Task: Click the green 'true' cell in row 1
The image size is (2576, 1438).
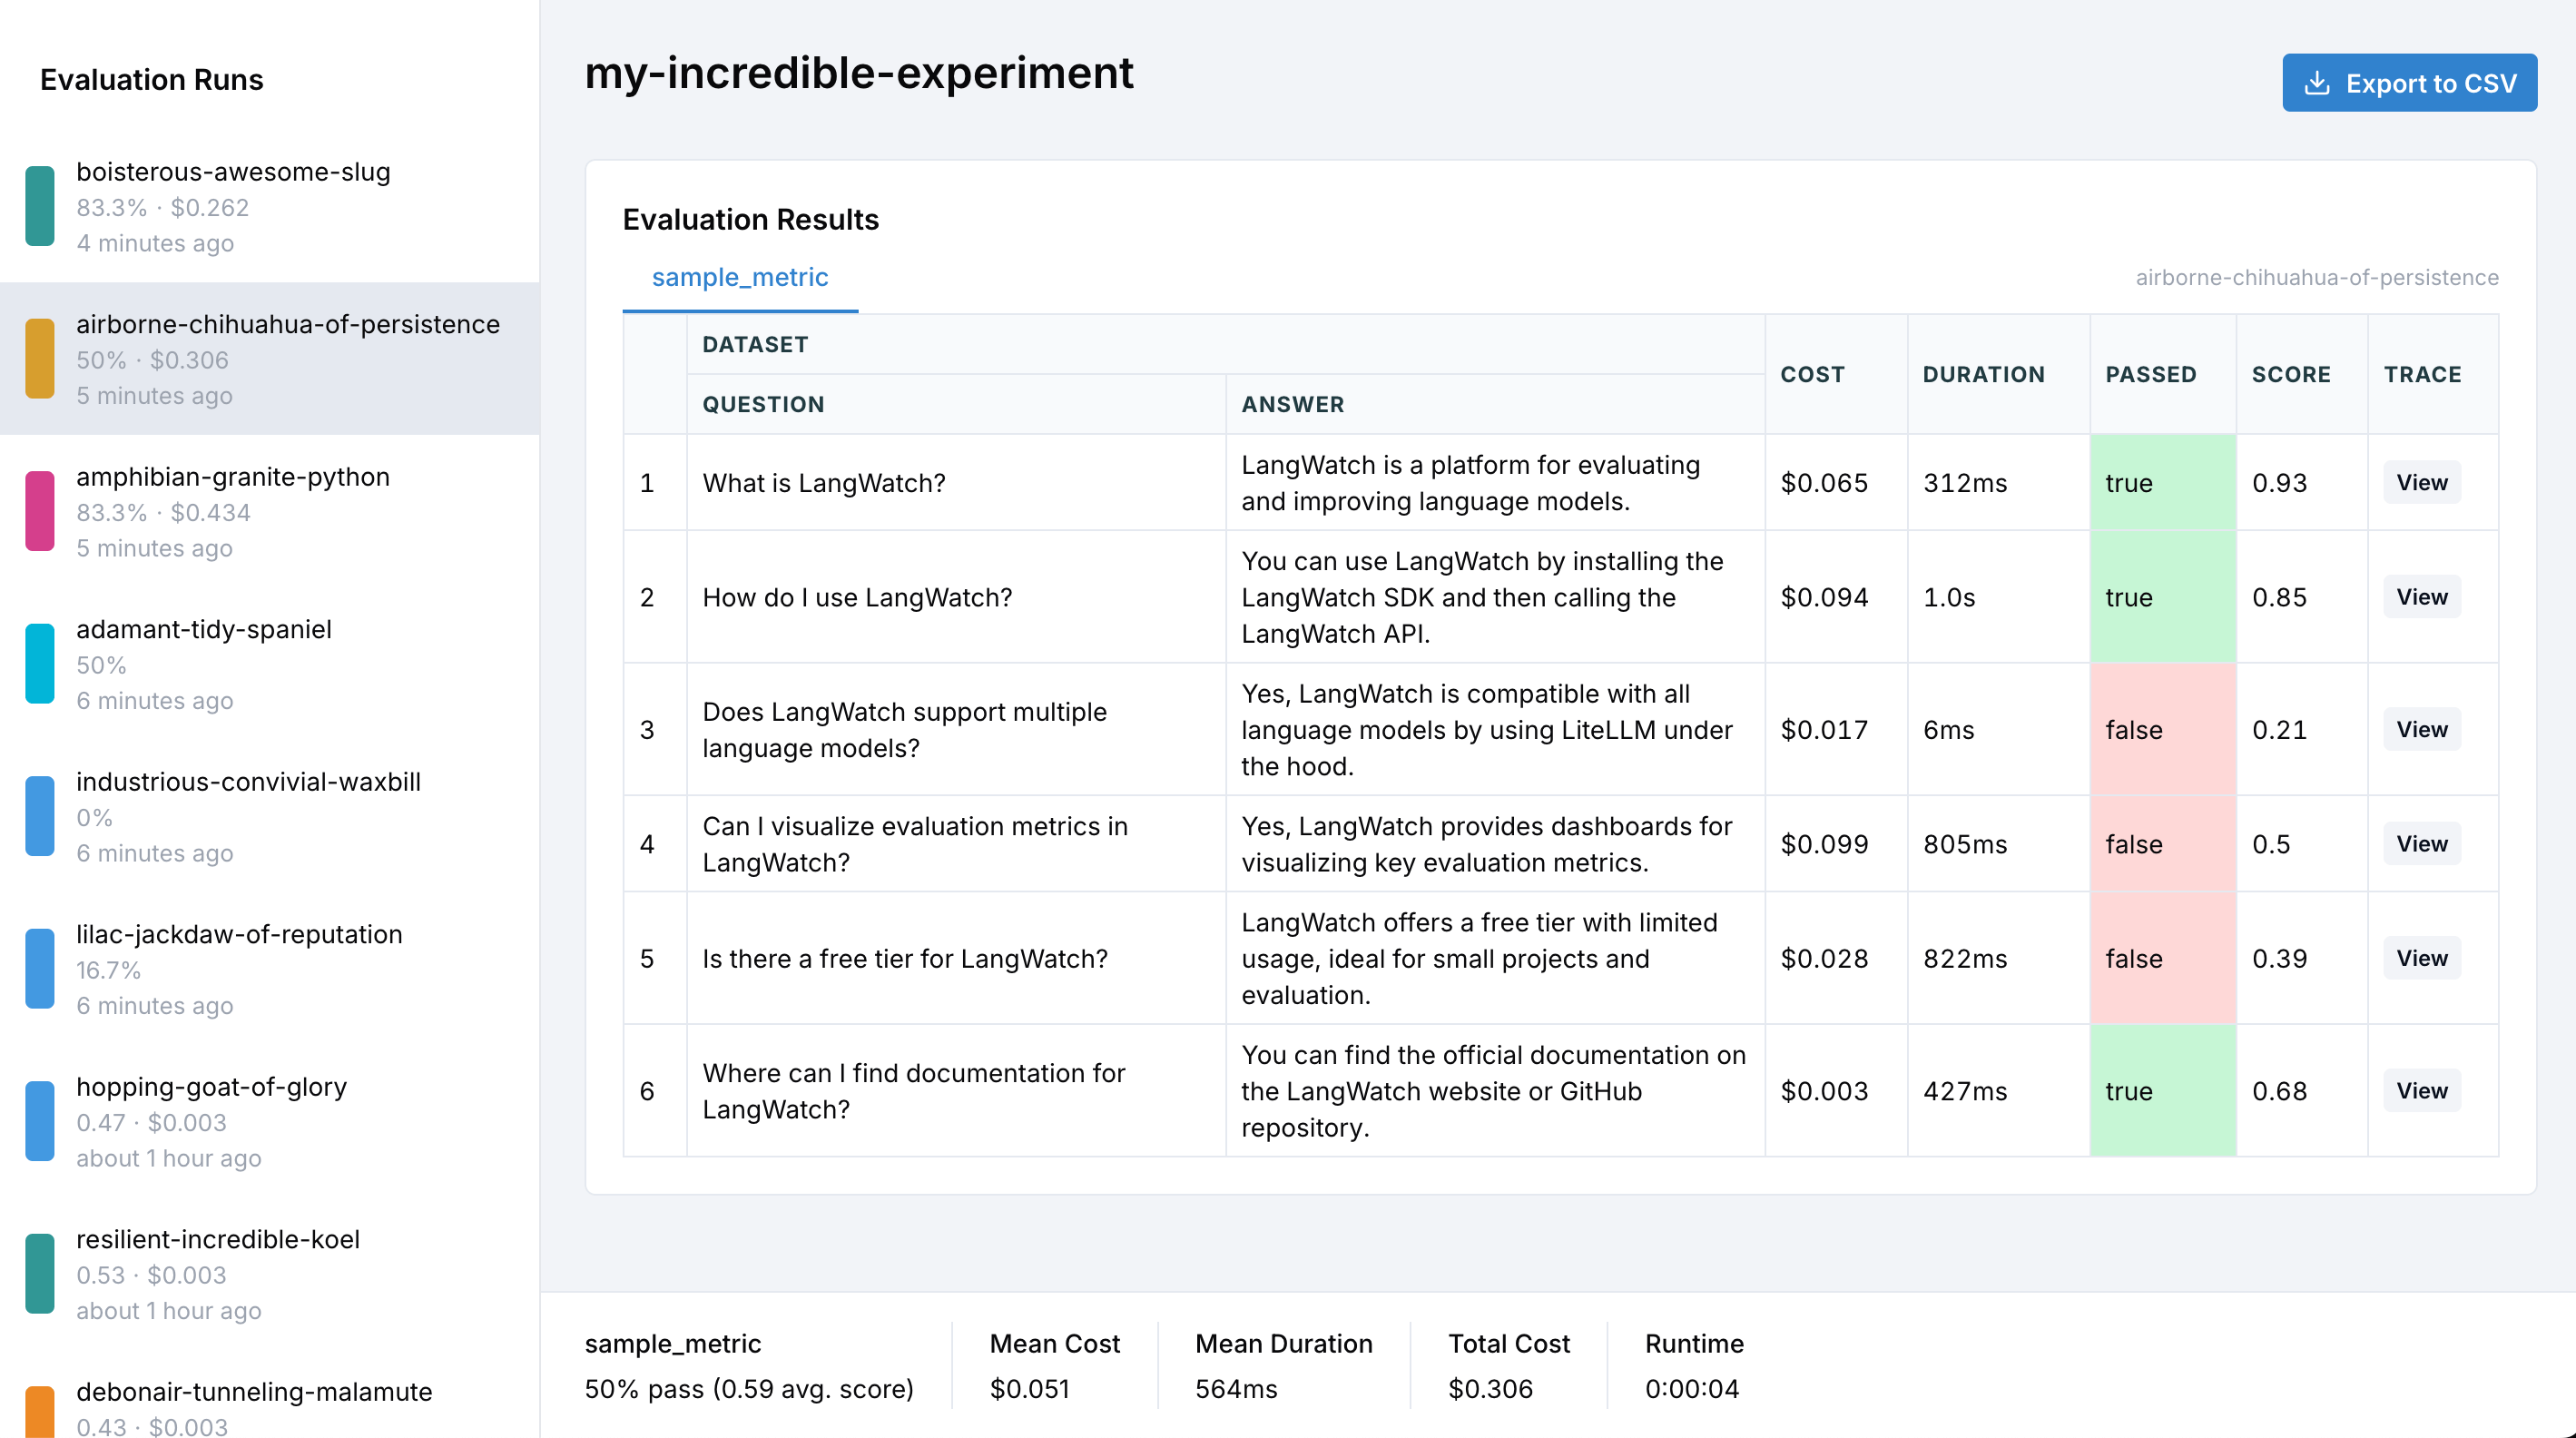Action: (2163, 483)
